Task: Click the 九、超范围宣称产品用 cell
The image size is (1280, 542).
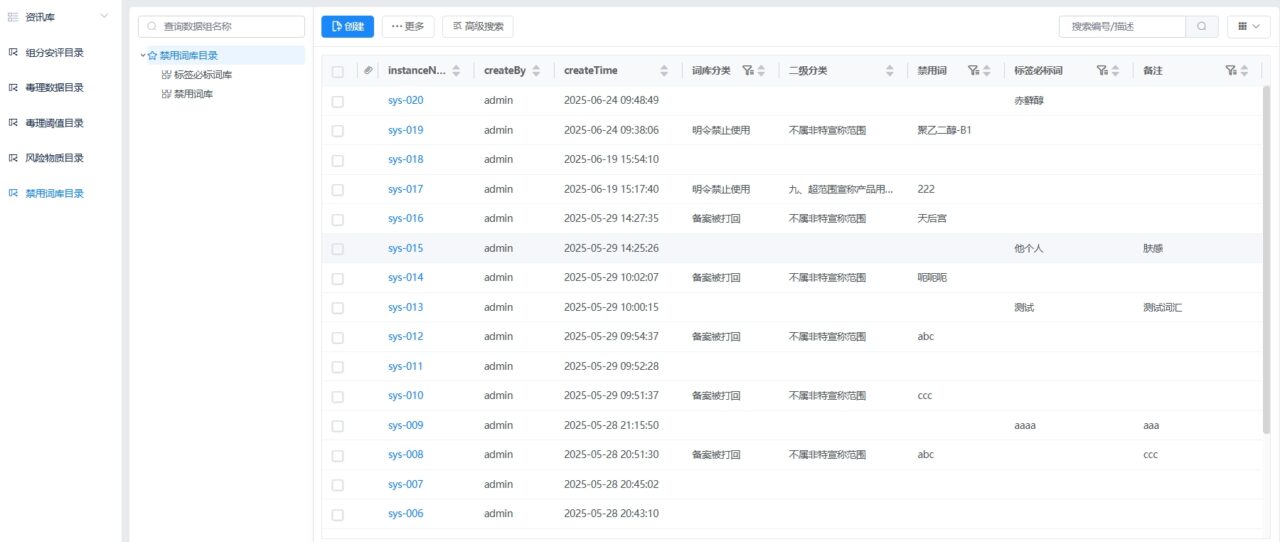Action: [x=841, y=190]
